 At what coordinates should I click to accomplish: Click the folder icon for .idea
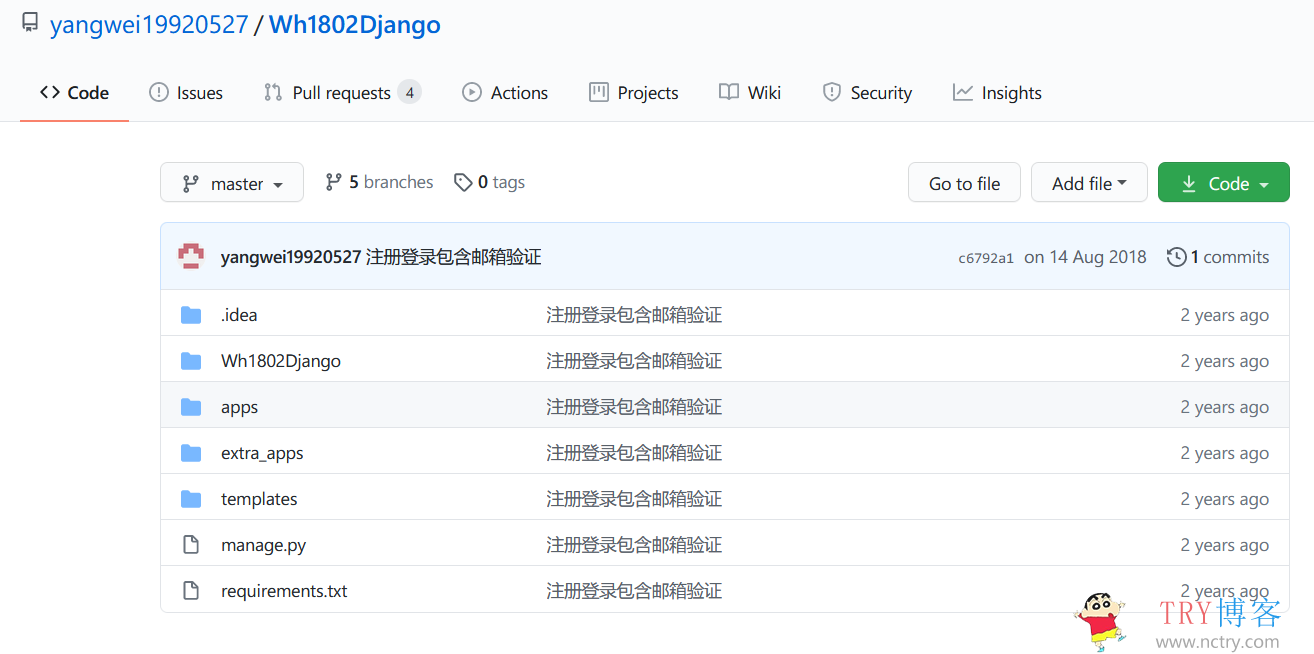(x=191, y=315)
